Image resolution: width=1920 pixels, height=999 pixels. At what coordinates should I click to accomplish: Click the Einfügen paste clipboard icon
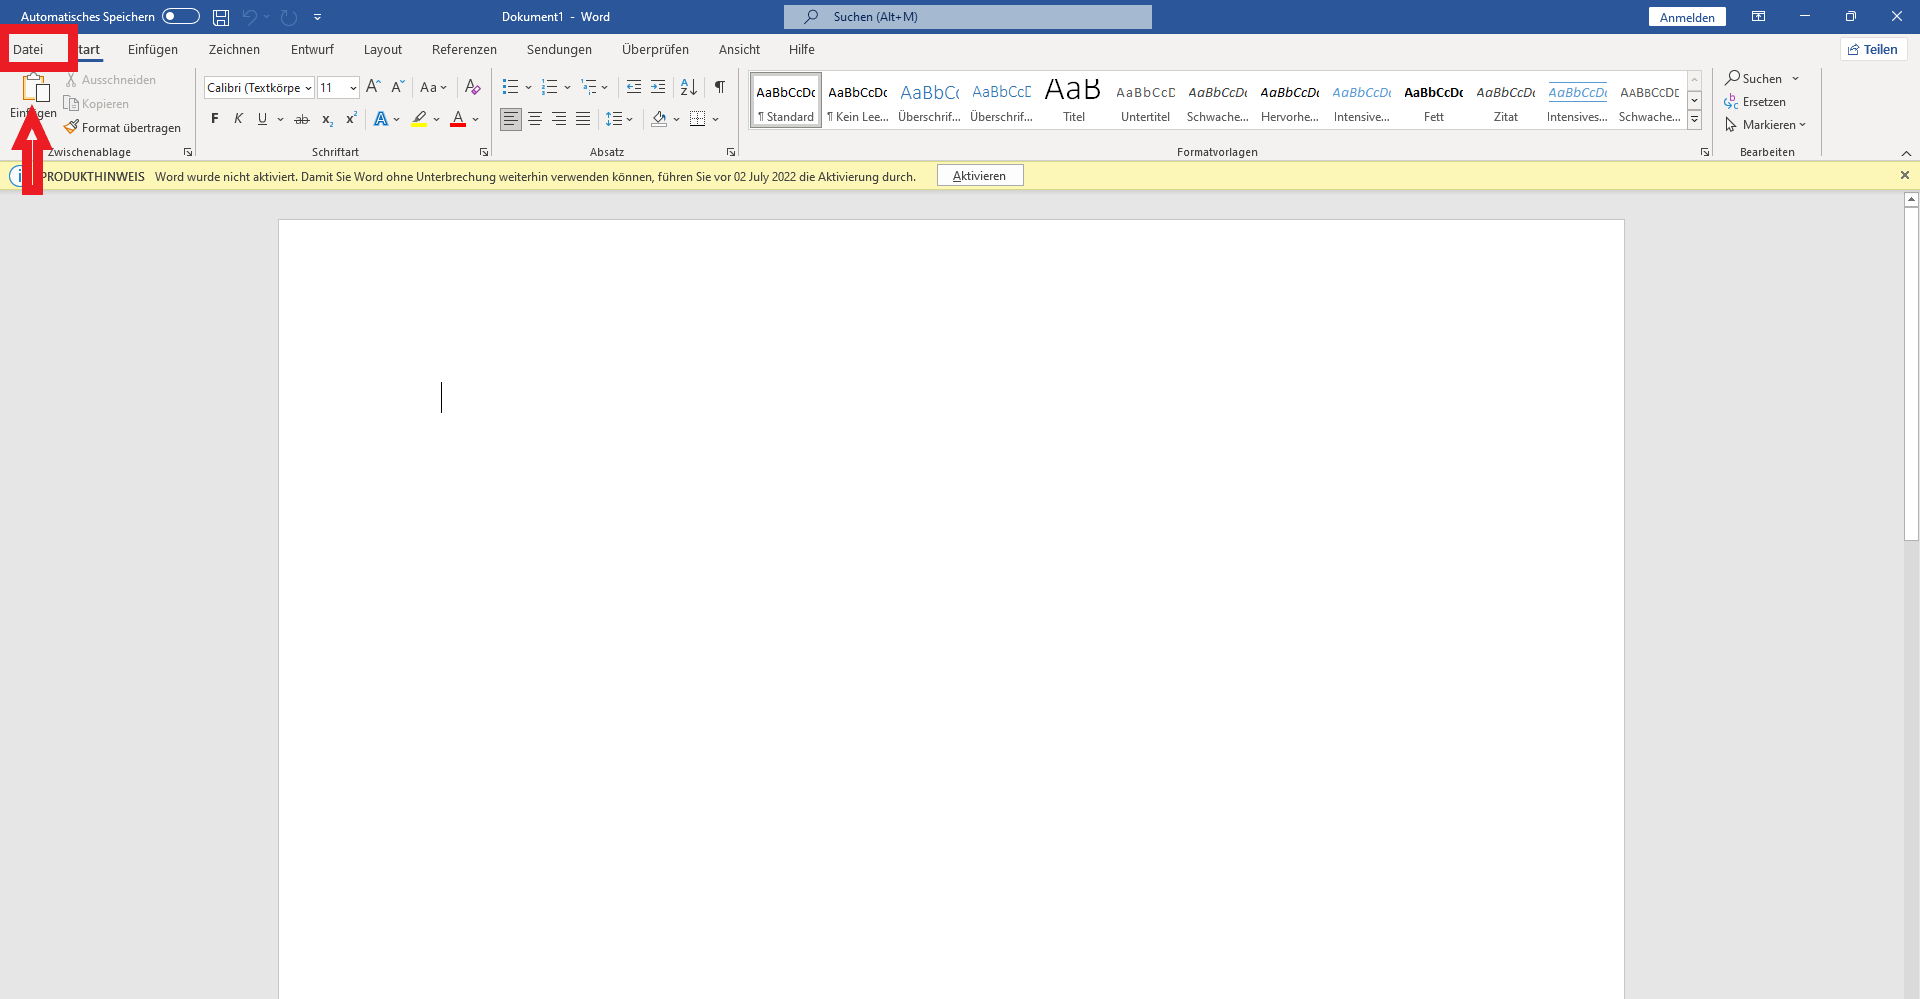tap(35, 88)
